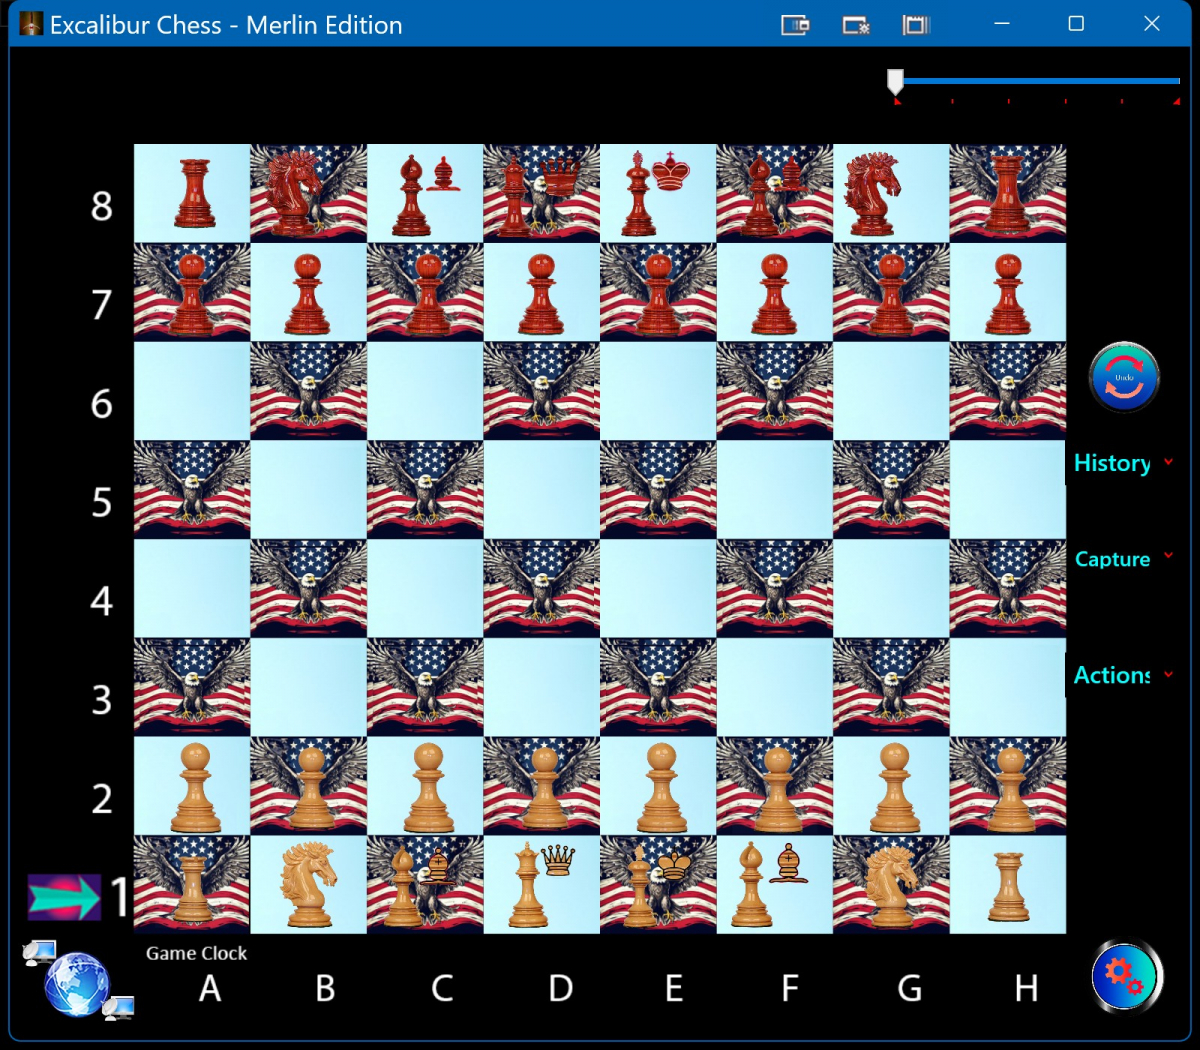Screen dimensions: 1200x1050
Task: Select the white pawn on E2
Action: coord(658,787)
